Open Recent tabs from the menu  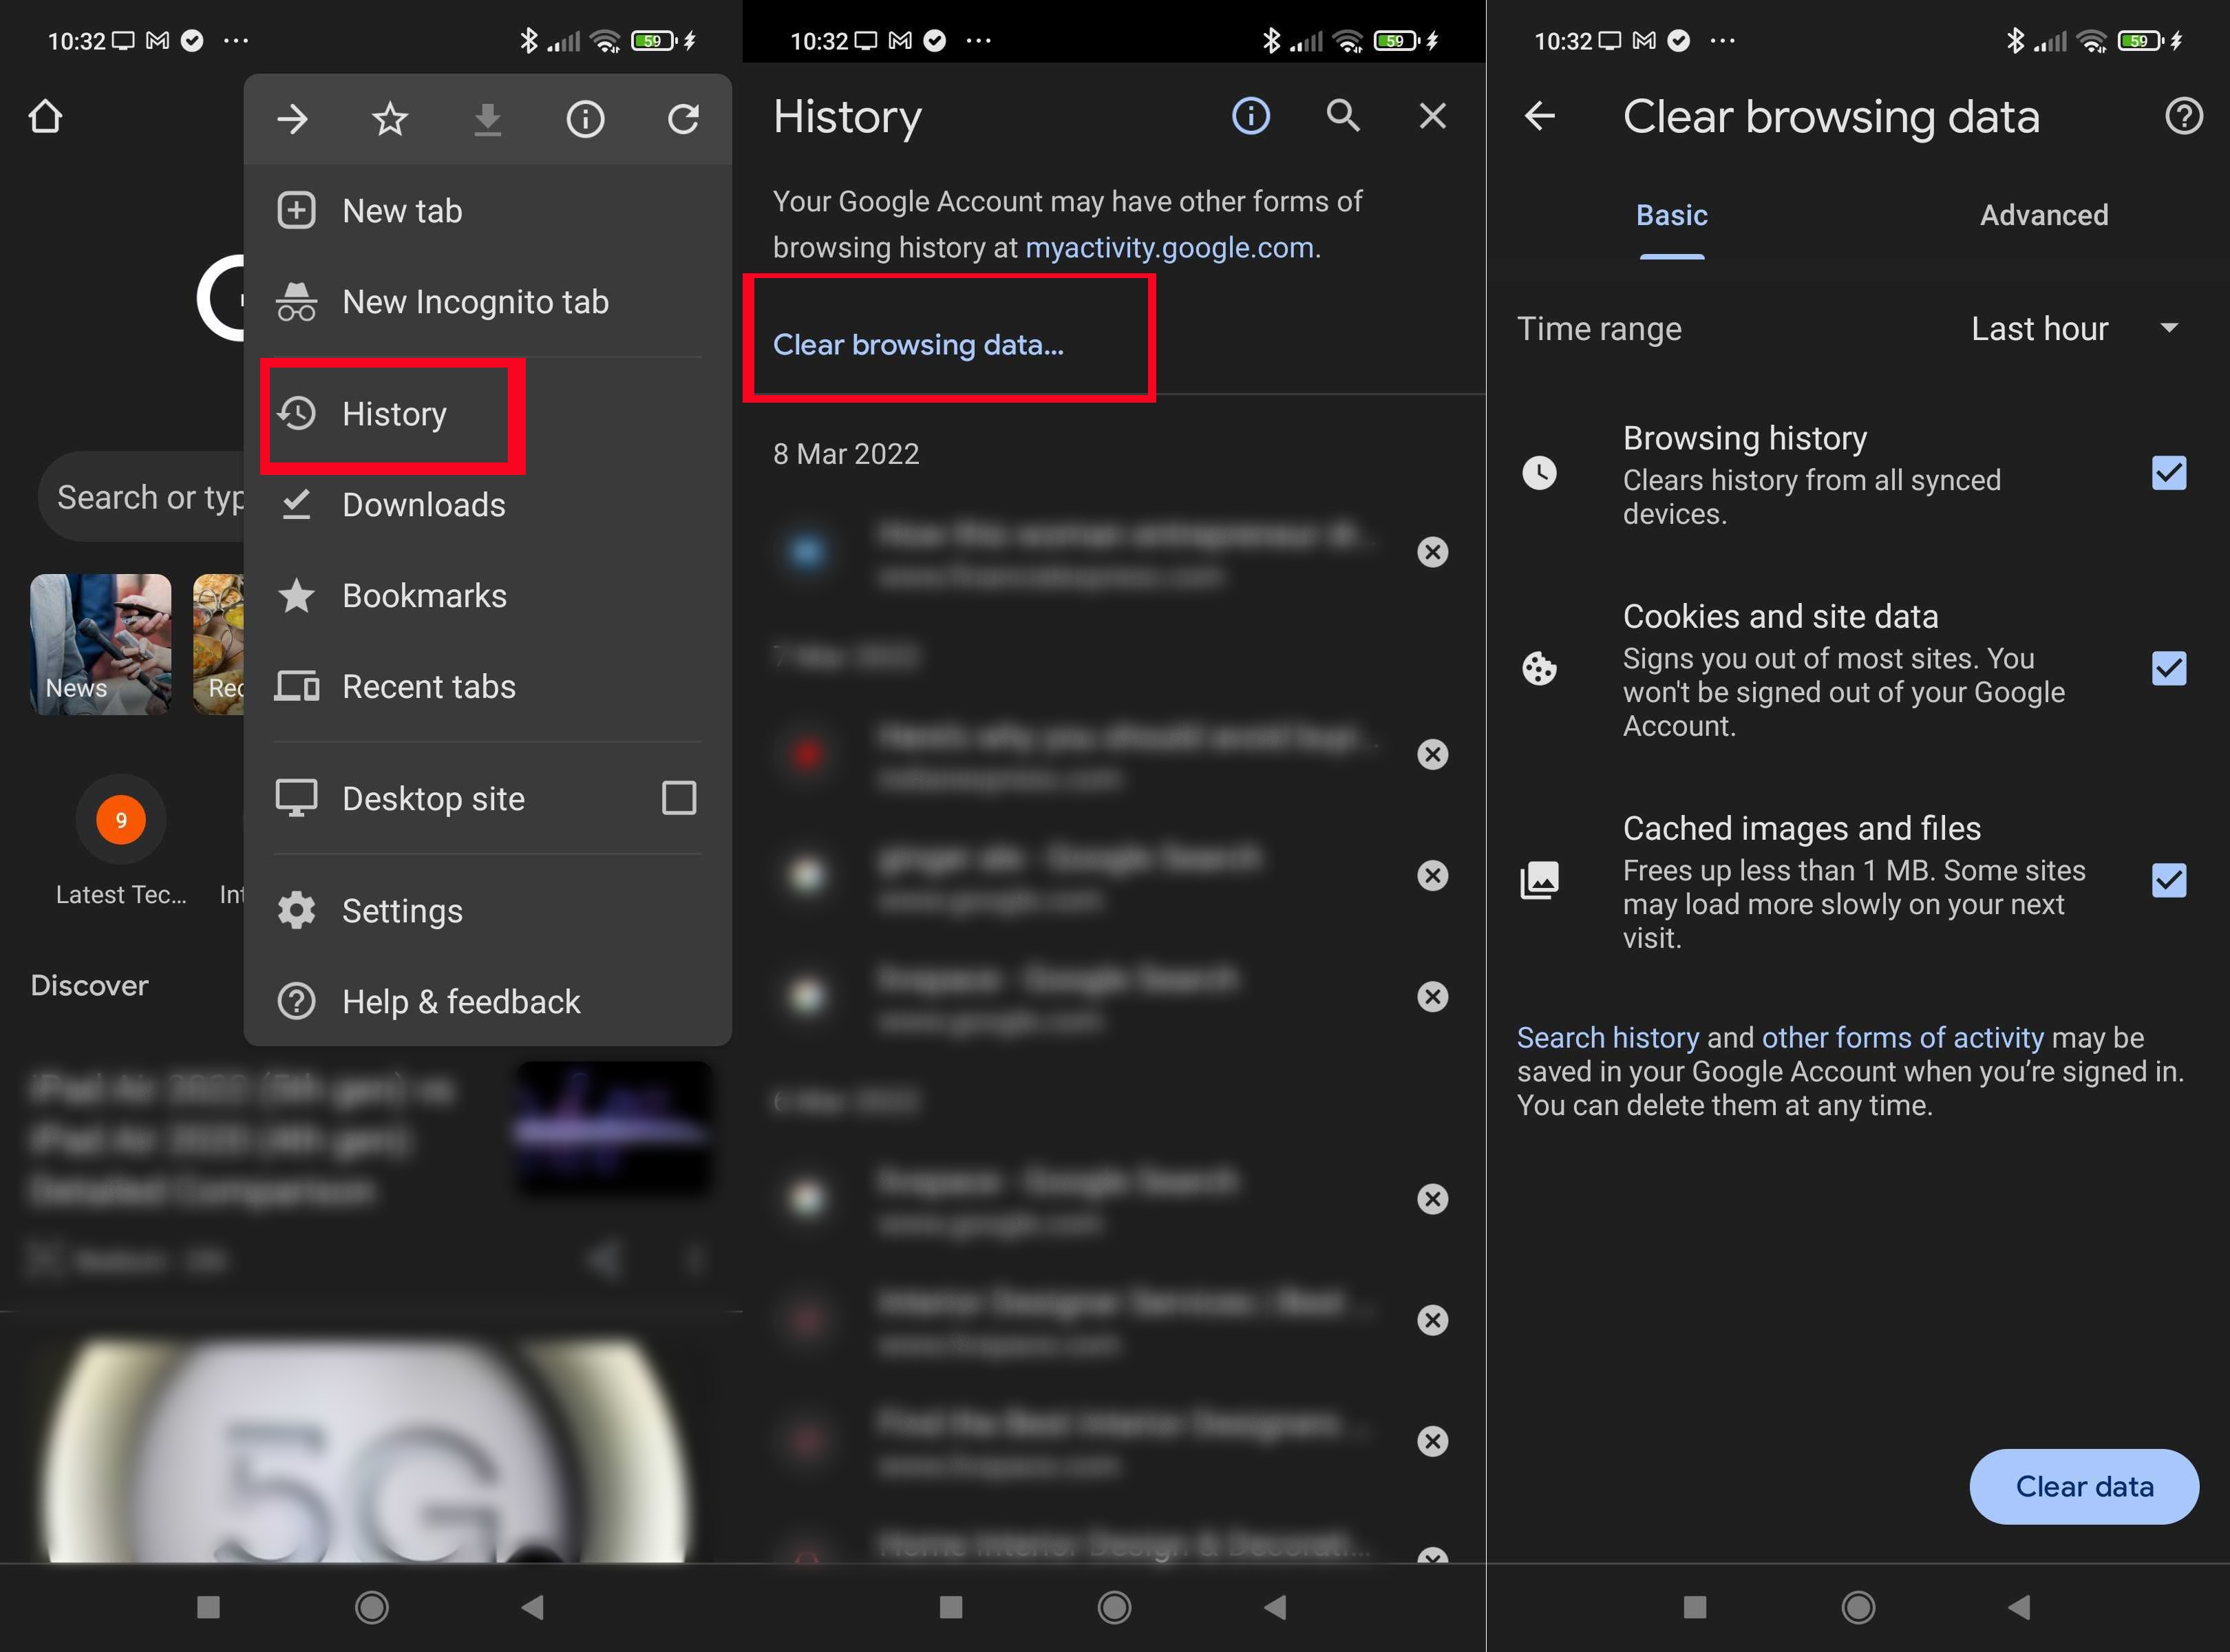[487, 687]
